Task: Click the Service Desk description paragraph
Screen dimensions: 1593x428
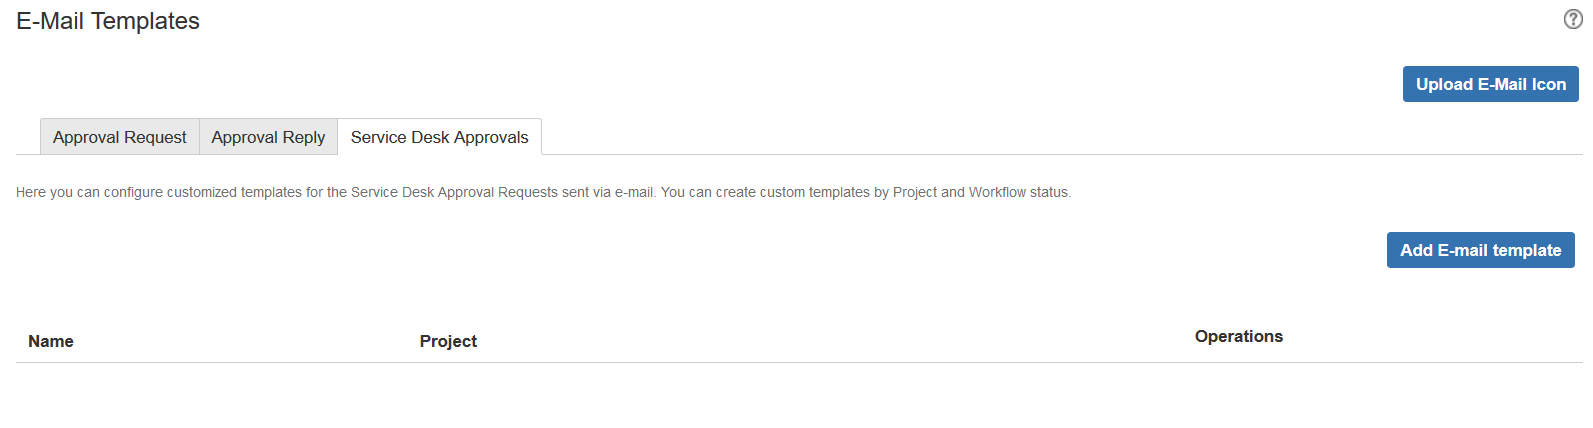Action: 543,192
